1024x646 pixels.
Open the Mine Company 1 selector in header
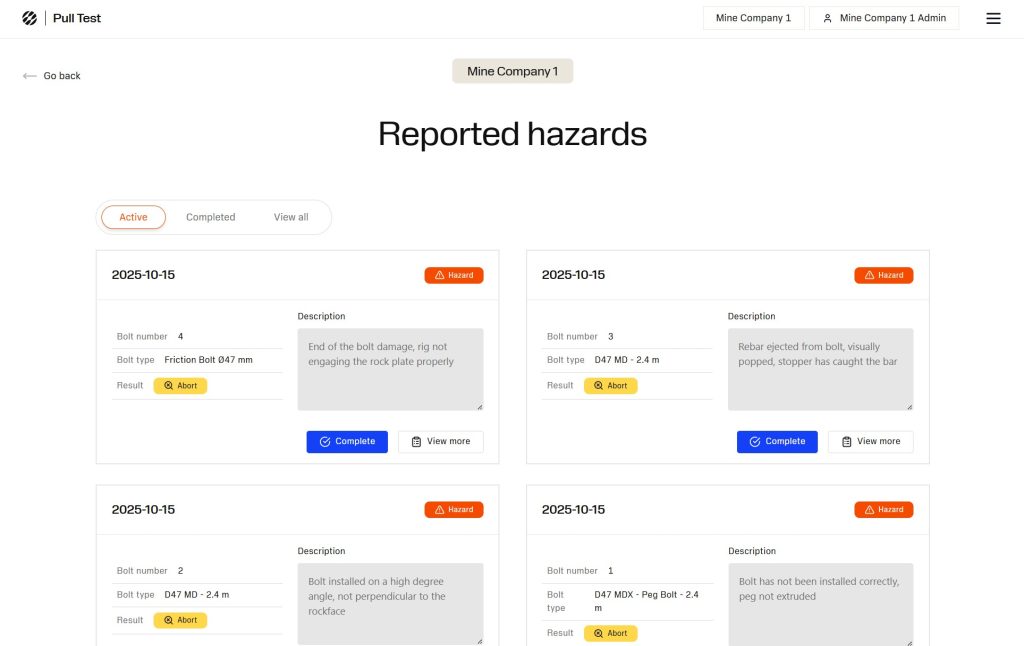(x=753, y=18)
